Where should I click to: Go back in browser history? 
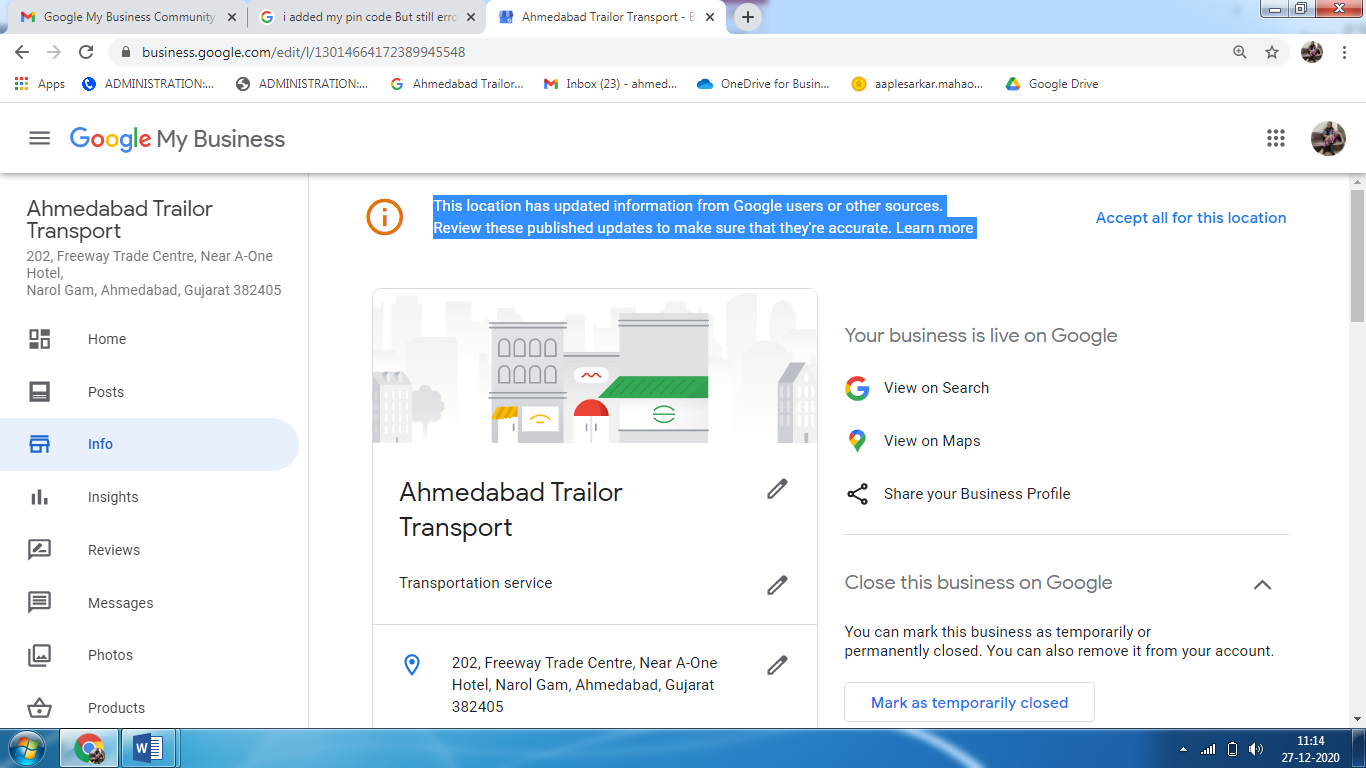click(x=22, y=52)
